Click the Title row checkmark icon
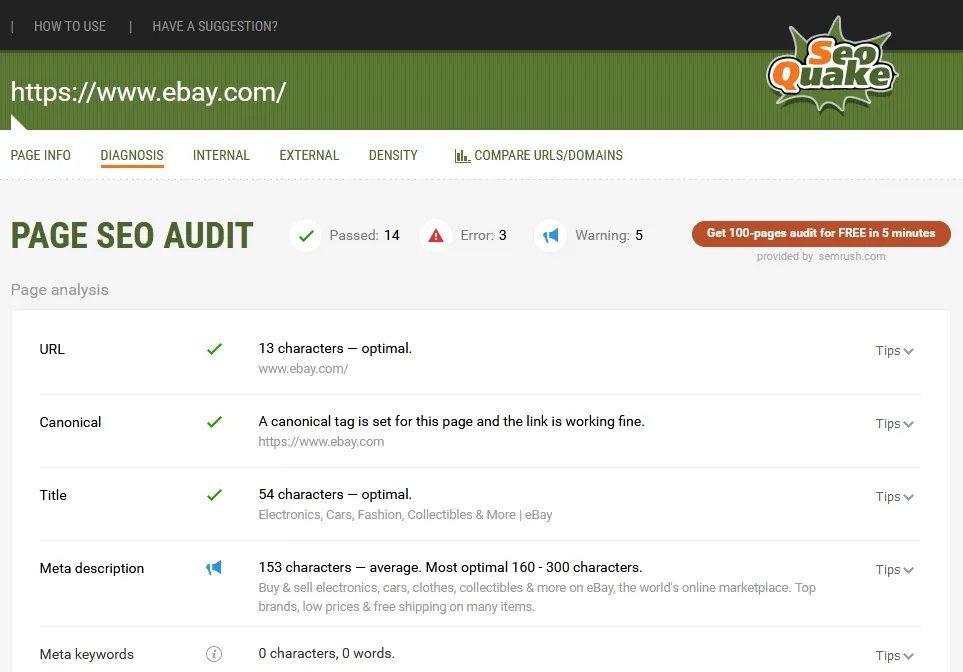Viewport: 963px width, 672px height. (x=213, y=495)
